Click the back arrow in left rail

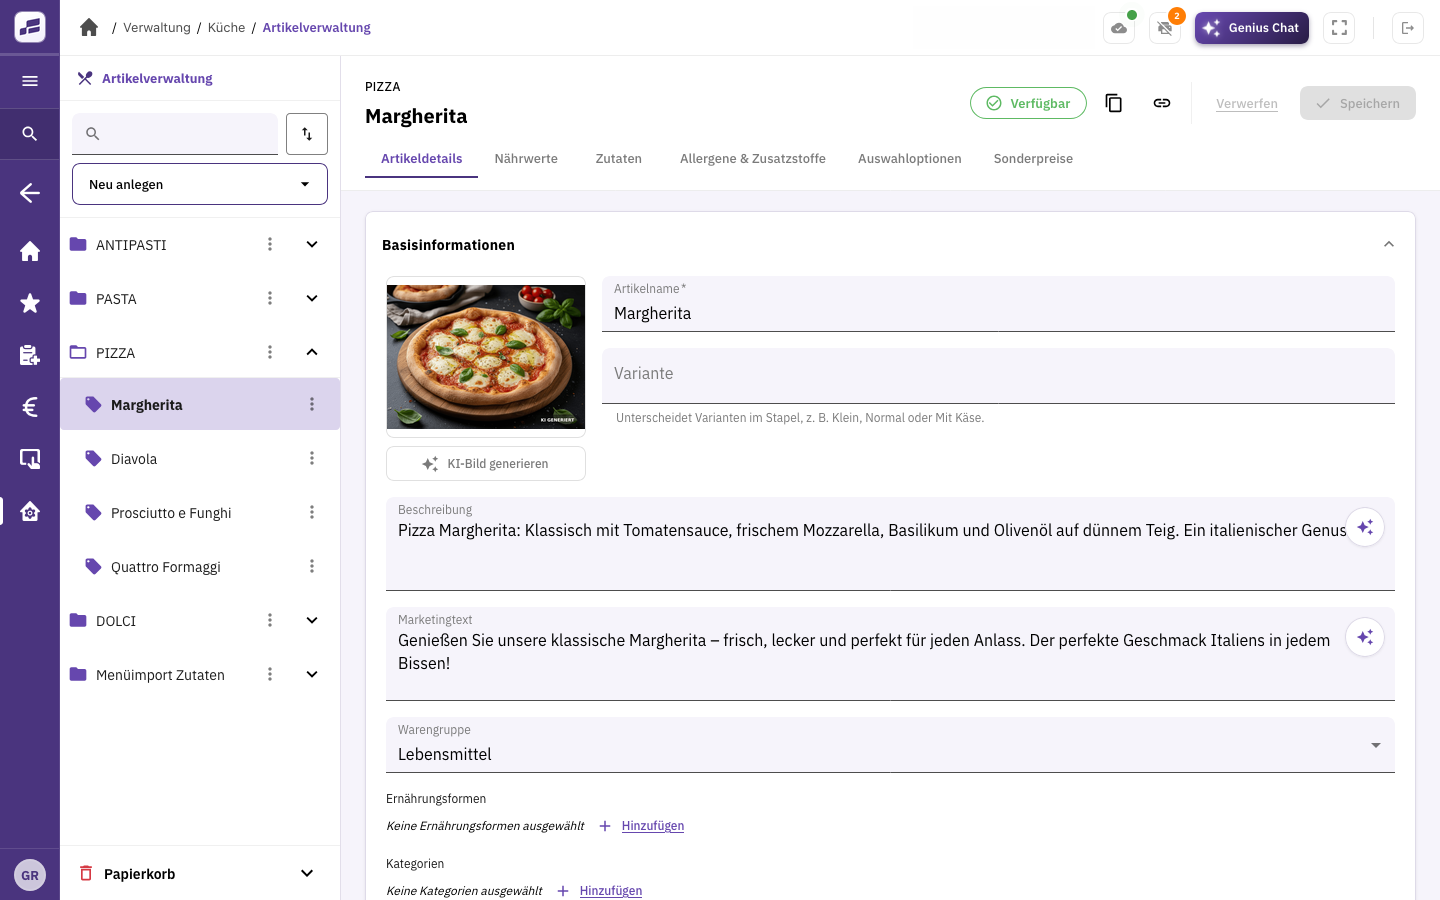30,193
